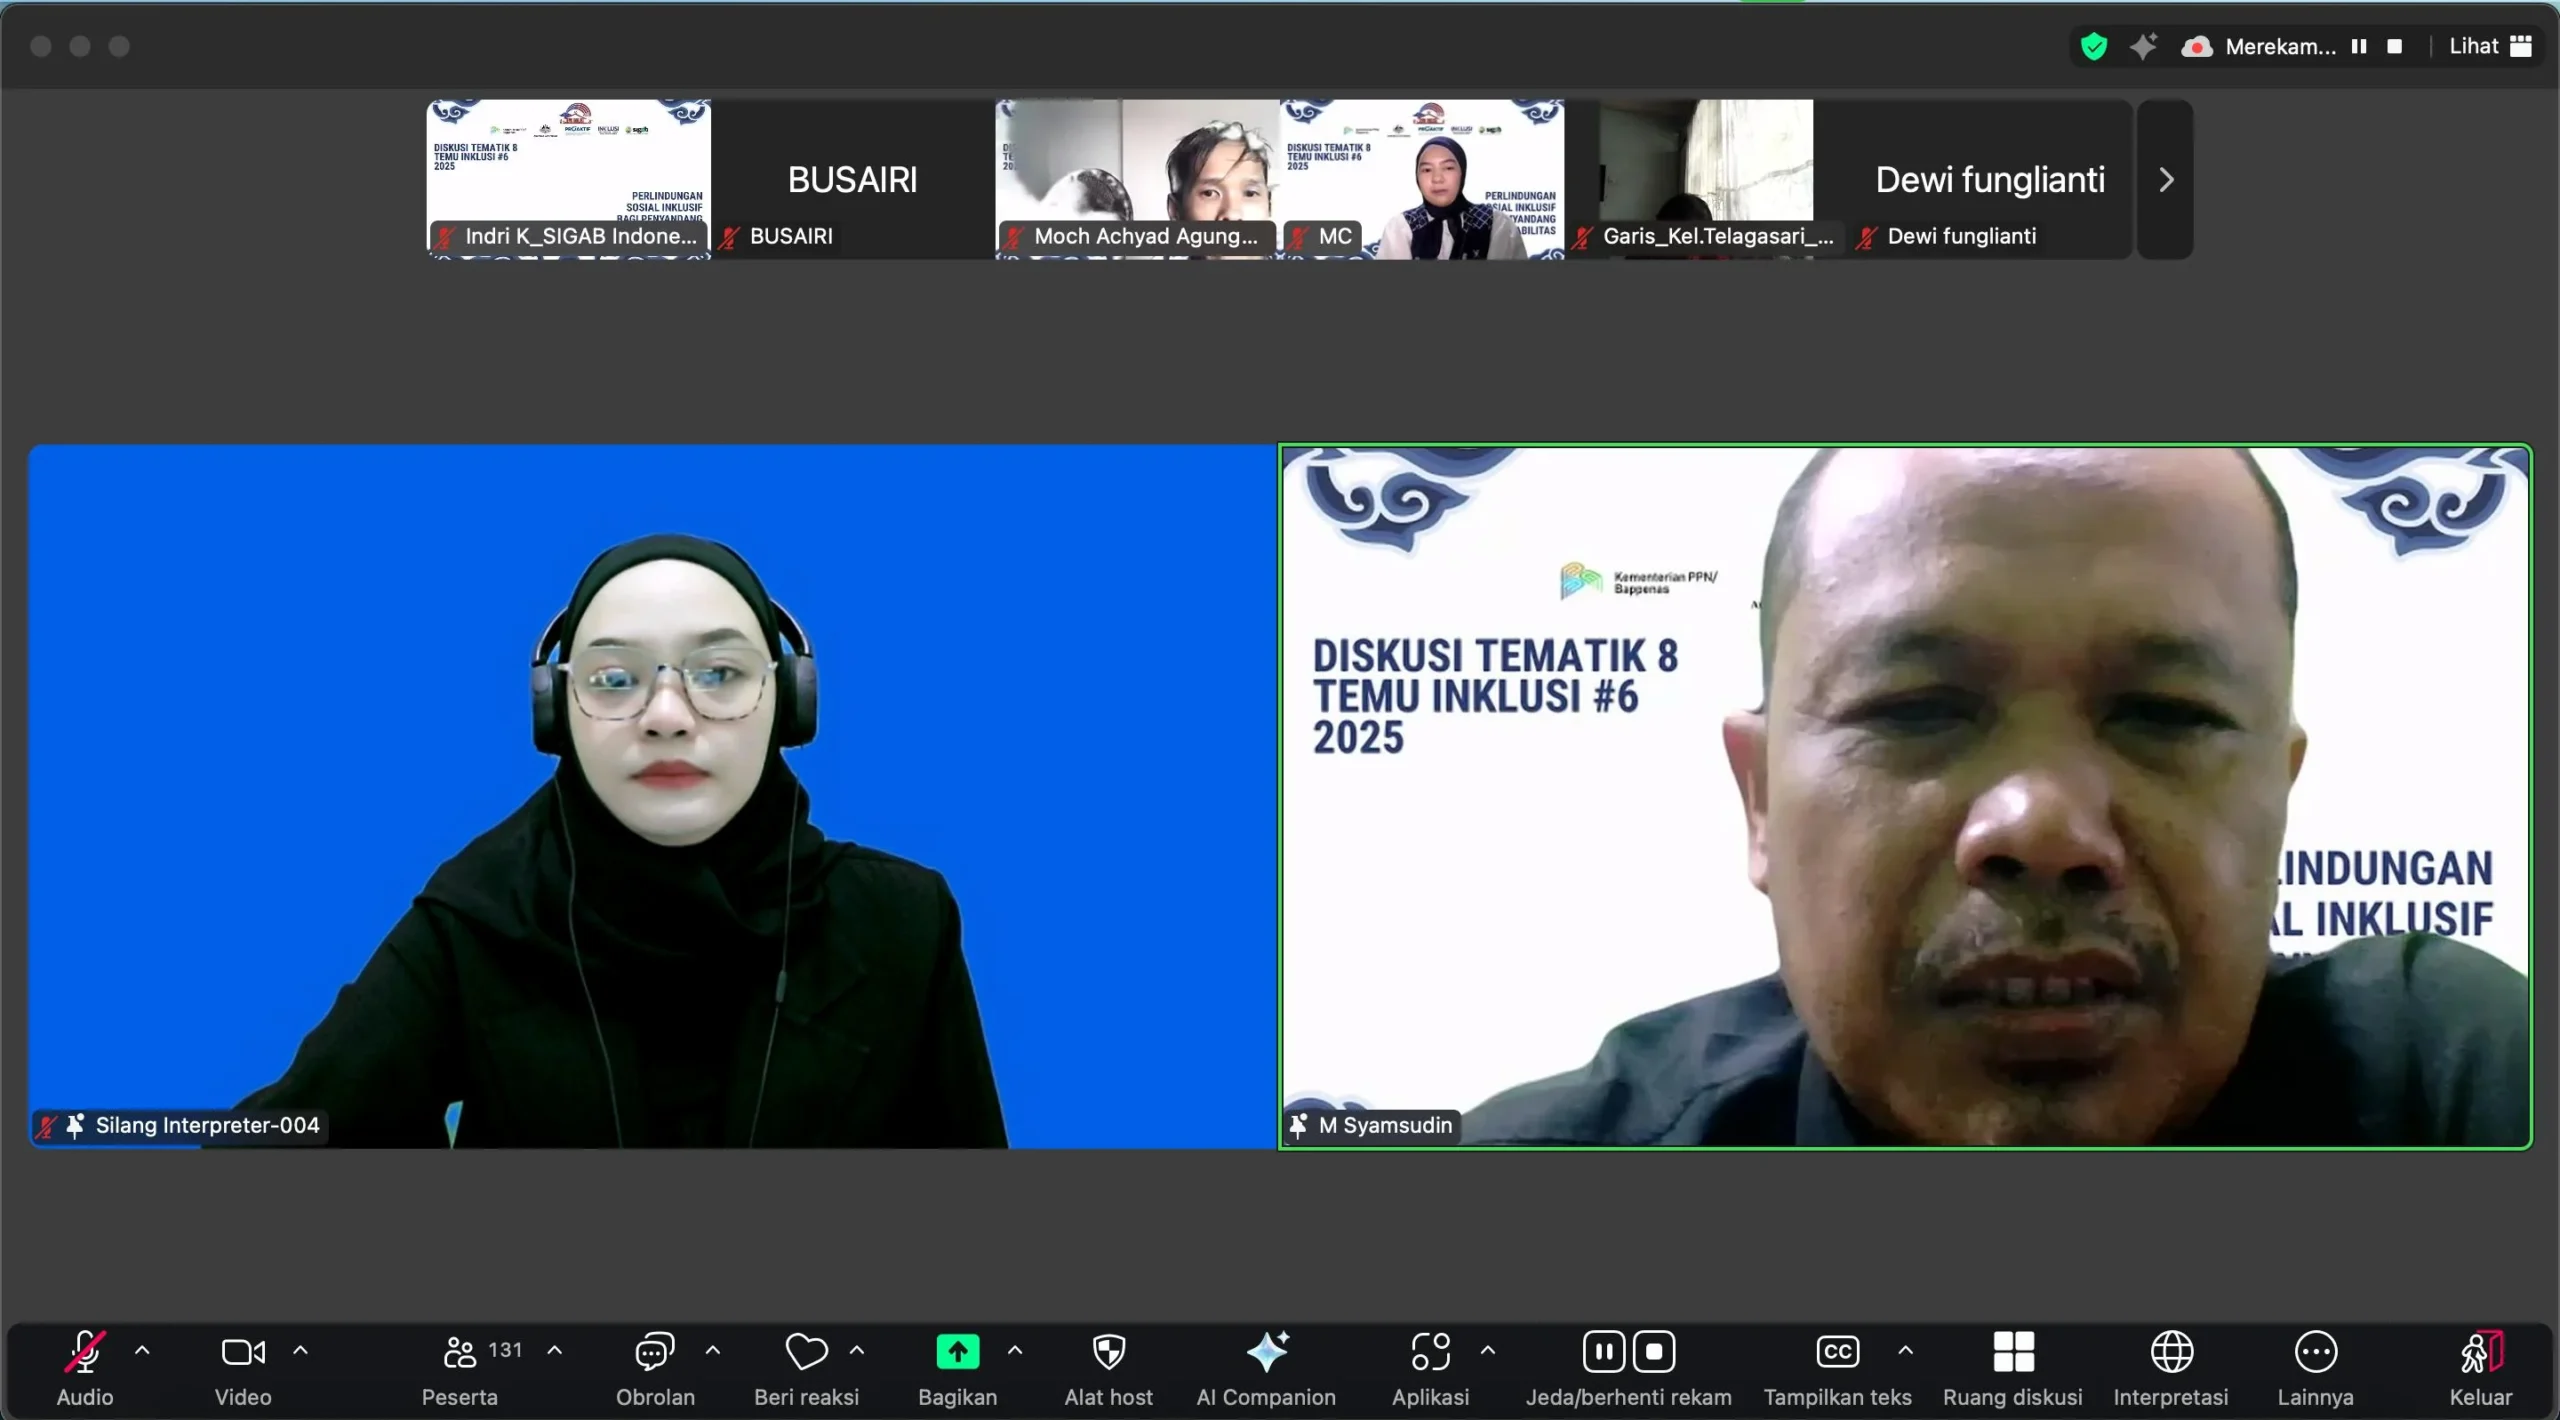Open Ruang diskusi breakout rooms
The image size is (2560, 1420).
pyautogui.click(x=2012, y=1352)
